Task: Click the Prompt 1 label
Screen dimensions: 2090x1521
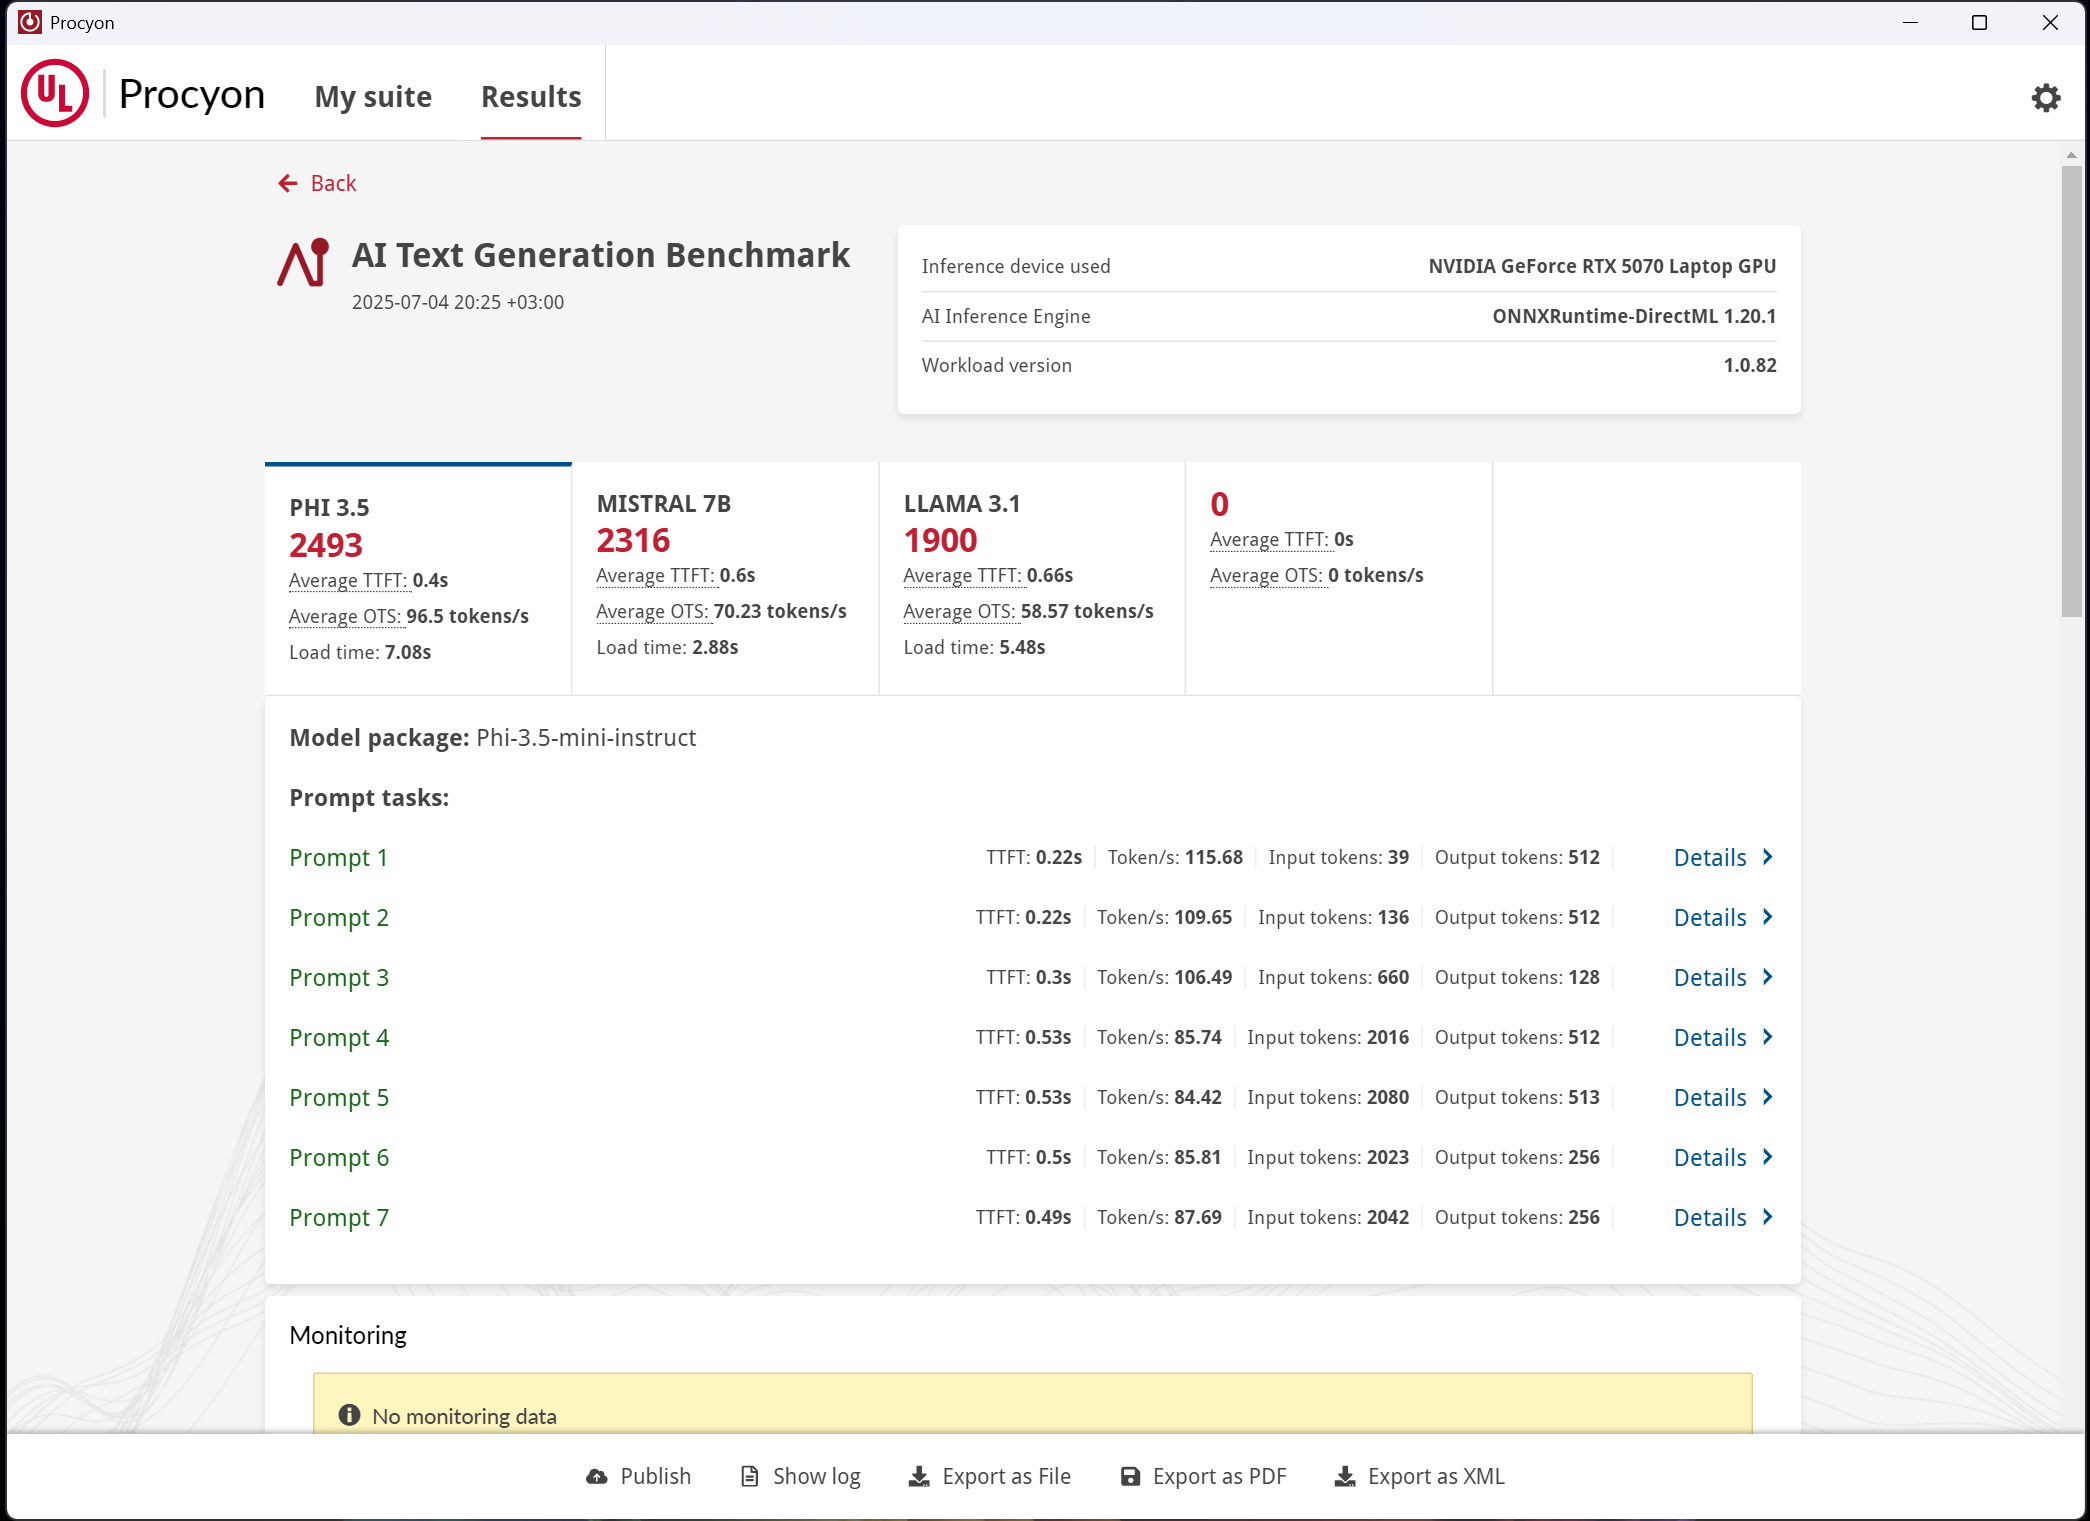Action: click(x=338, y=857)
